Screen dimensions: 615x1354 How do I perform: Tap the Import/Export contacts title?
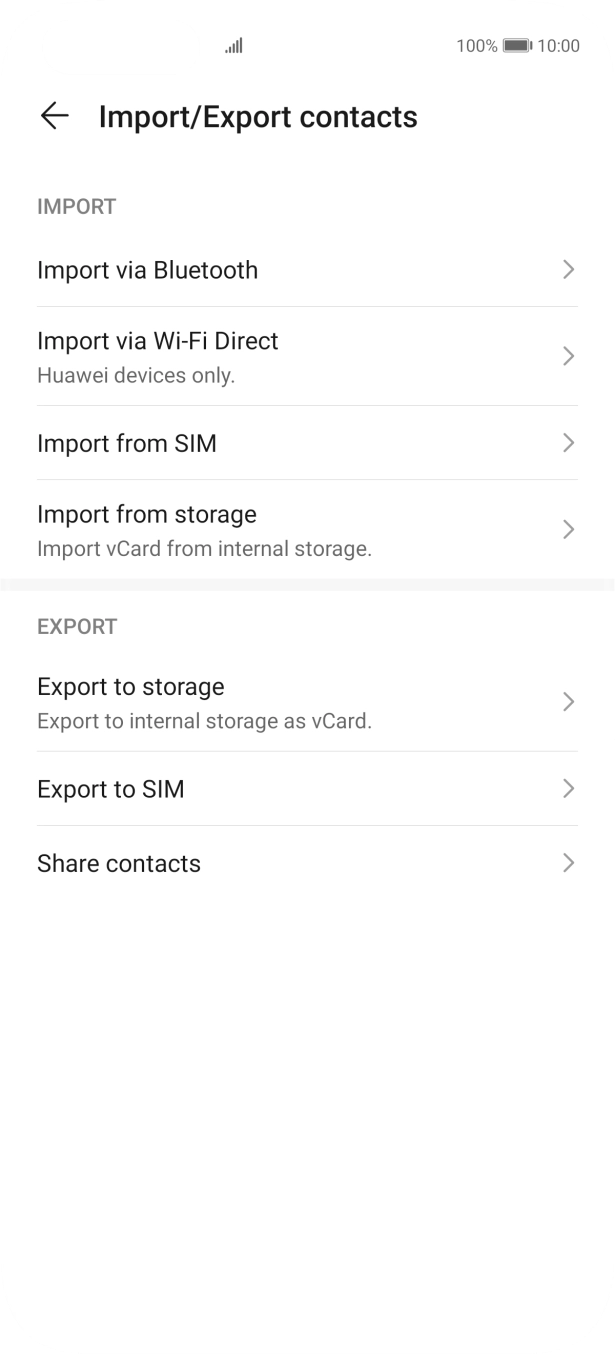click(256, 117)
